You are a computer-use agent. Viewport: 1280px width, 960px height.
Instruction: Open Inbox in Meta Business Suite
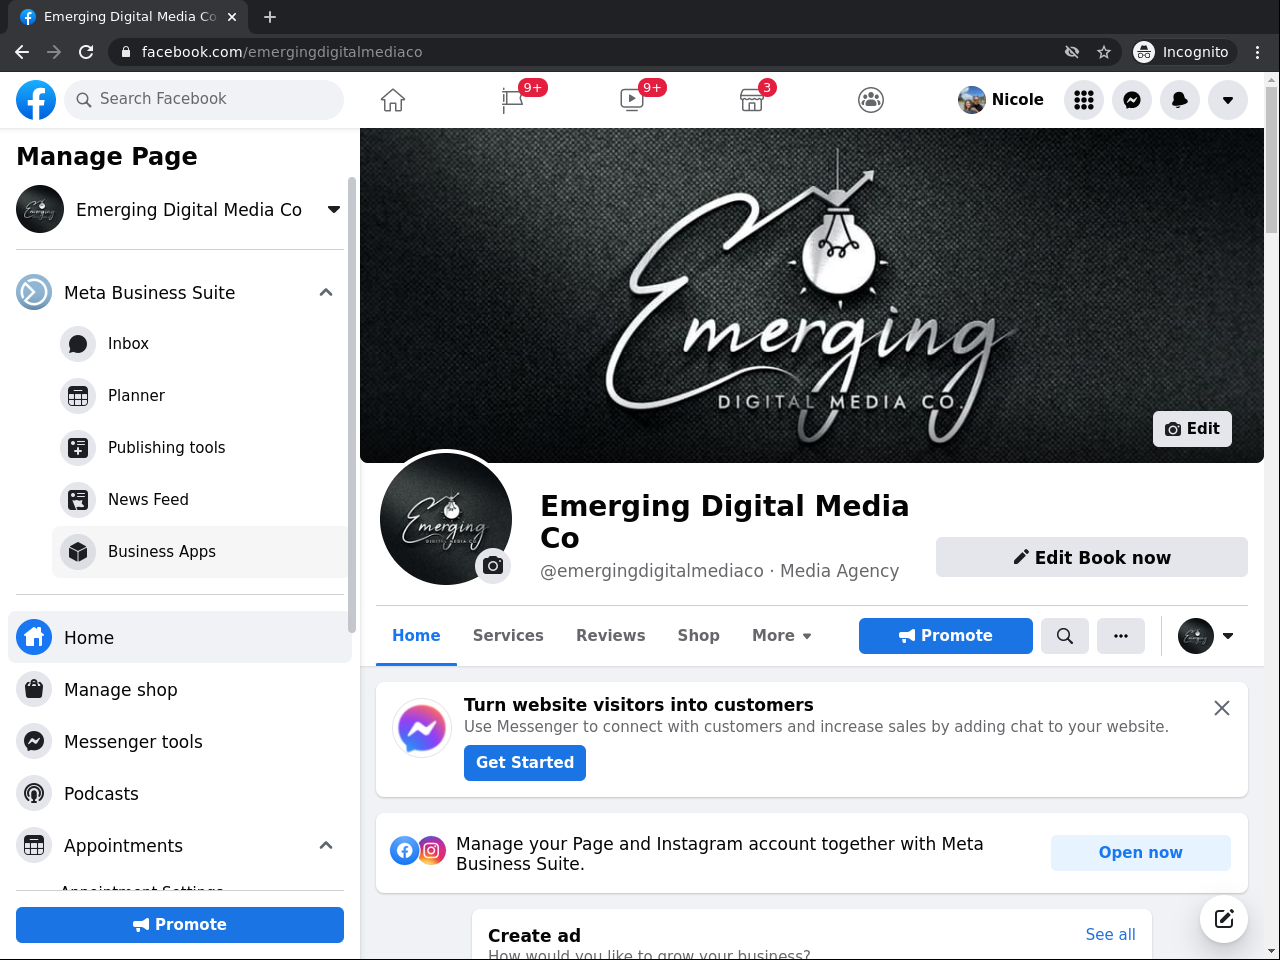pyautogui.click(x=200, y=344)
